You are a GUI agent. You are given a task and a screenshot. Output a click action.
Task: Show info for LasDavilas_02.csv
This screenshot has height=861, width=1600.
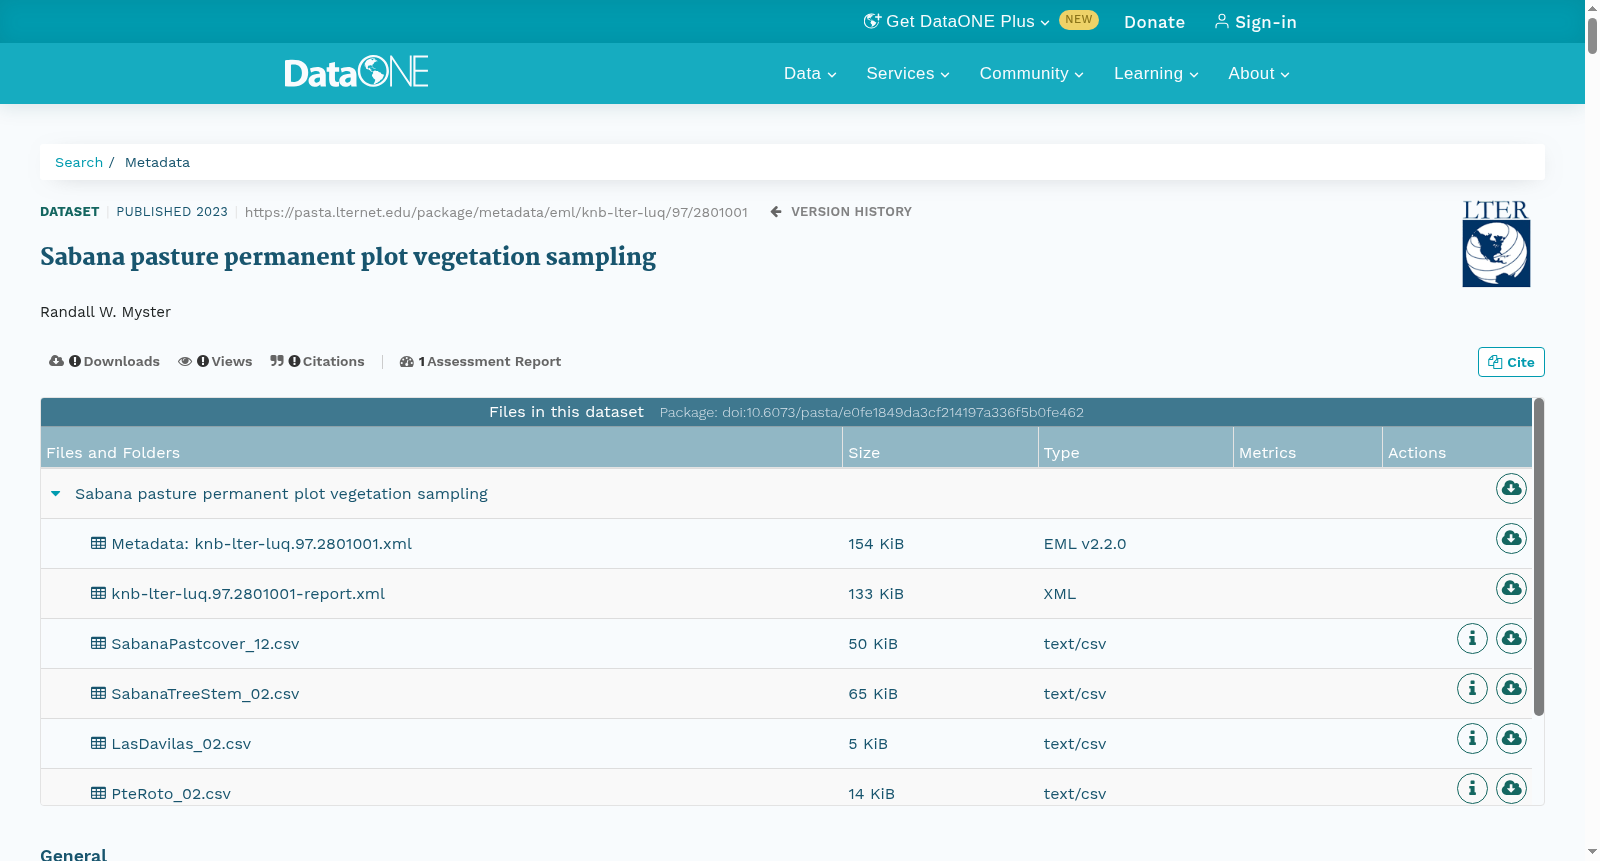tap(1472, 738)
